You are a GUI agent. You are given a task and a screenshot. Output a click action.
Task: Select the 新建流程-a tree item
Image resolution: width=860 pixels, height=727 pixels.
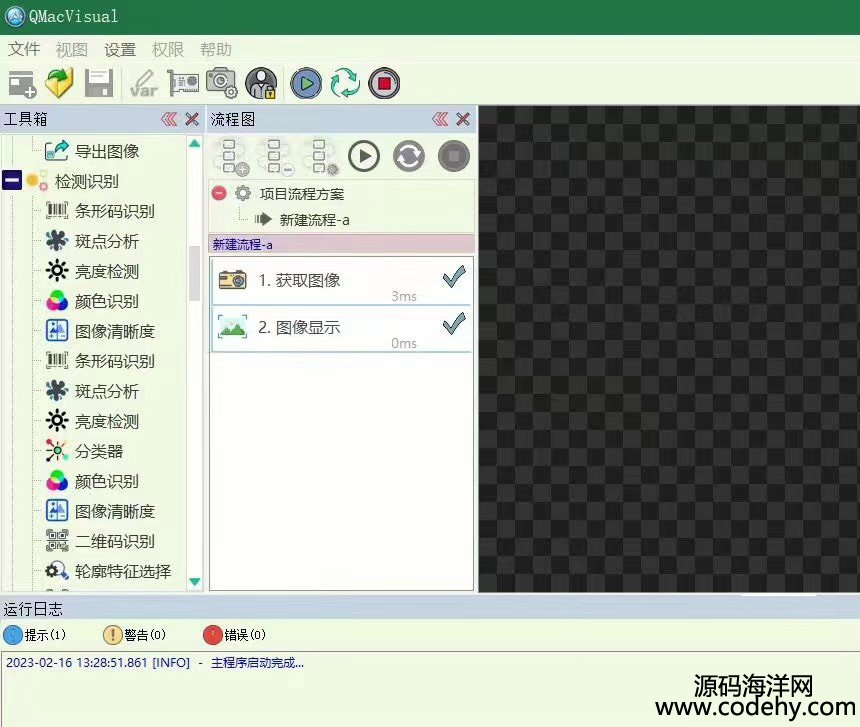(x=314, y=220)
